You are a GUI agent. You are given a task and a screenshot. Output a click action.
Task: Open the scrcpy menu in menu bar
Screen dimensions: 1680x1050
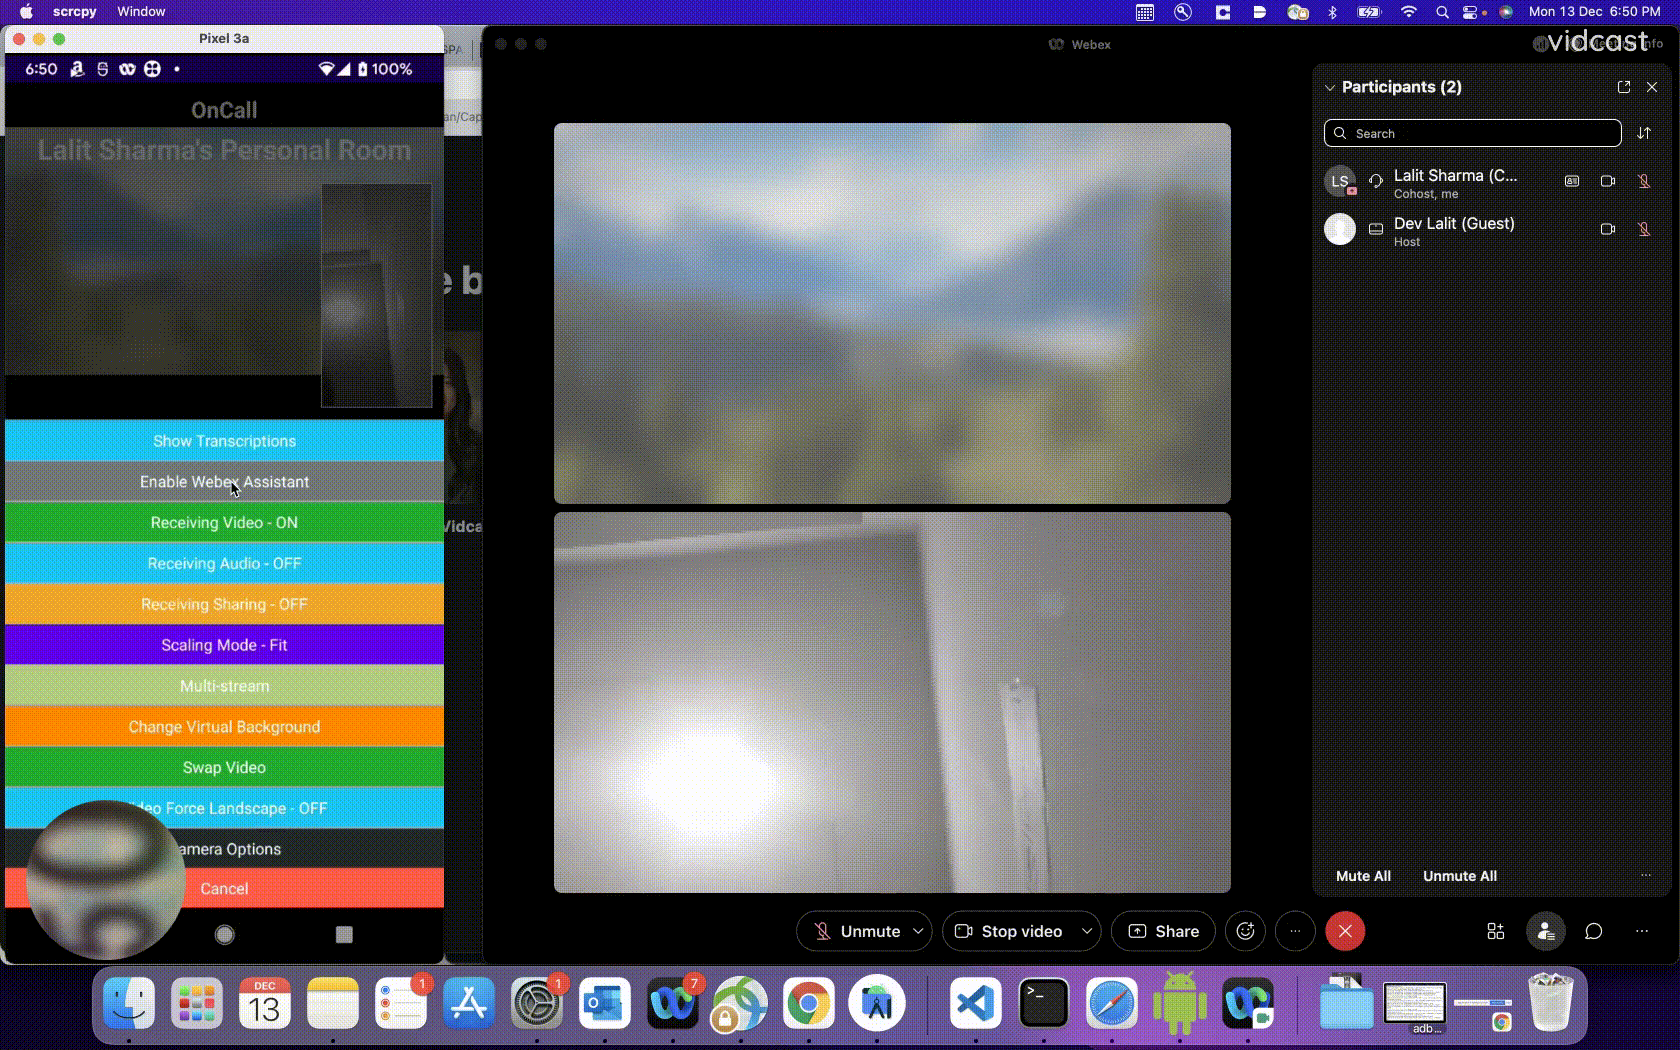pyautogui.click(x=74, y=11)
